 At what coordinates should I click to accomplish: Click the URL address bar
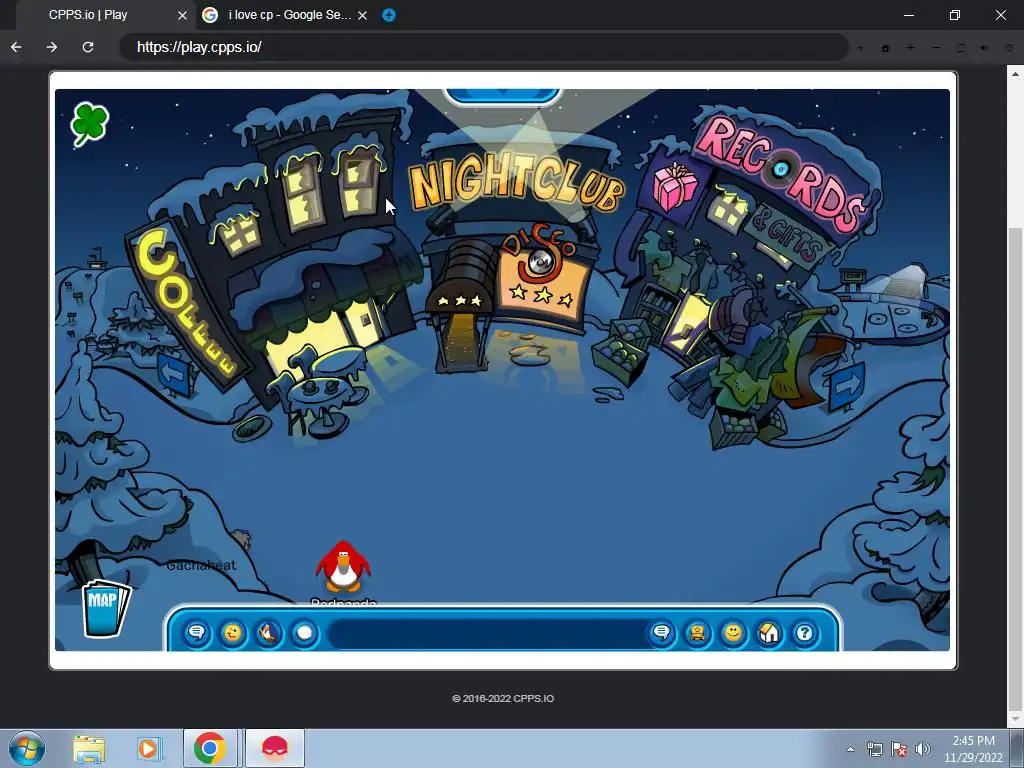(x=483, y=47)
